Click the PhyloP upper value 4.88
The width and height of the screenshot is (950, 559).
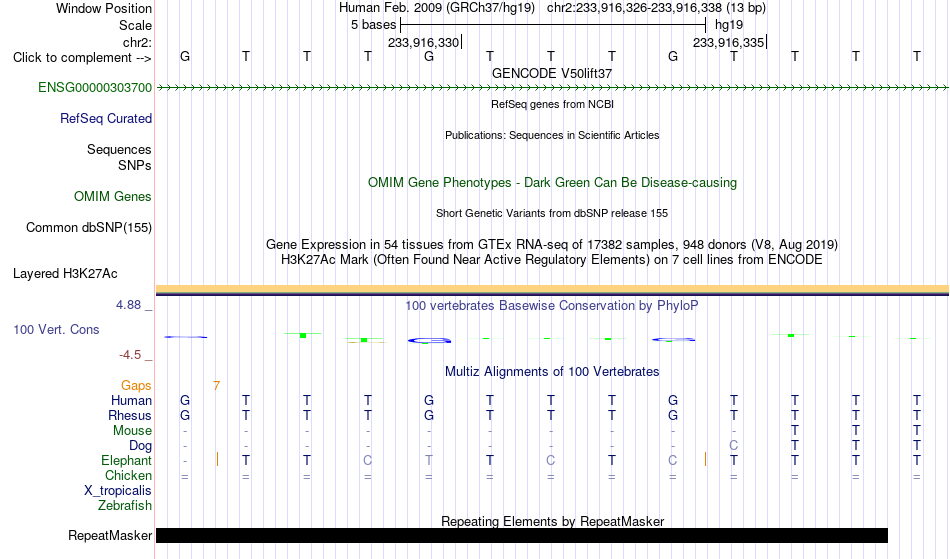(x=128, y=305)
